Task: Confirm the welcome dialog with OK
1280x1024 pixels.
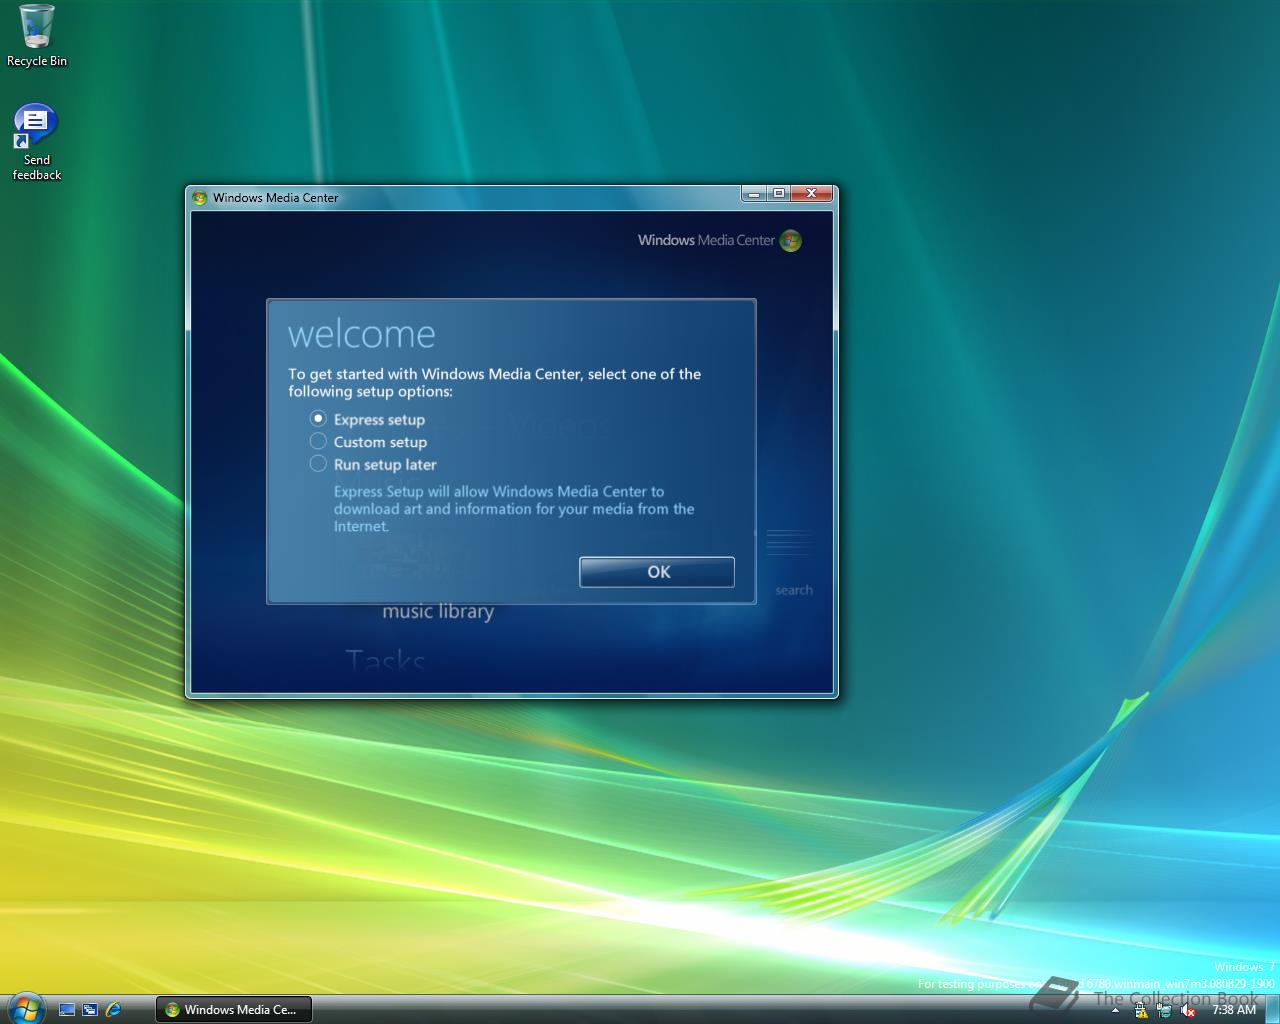Action: tap(657, 572)
